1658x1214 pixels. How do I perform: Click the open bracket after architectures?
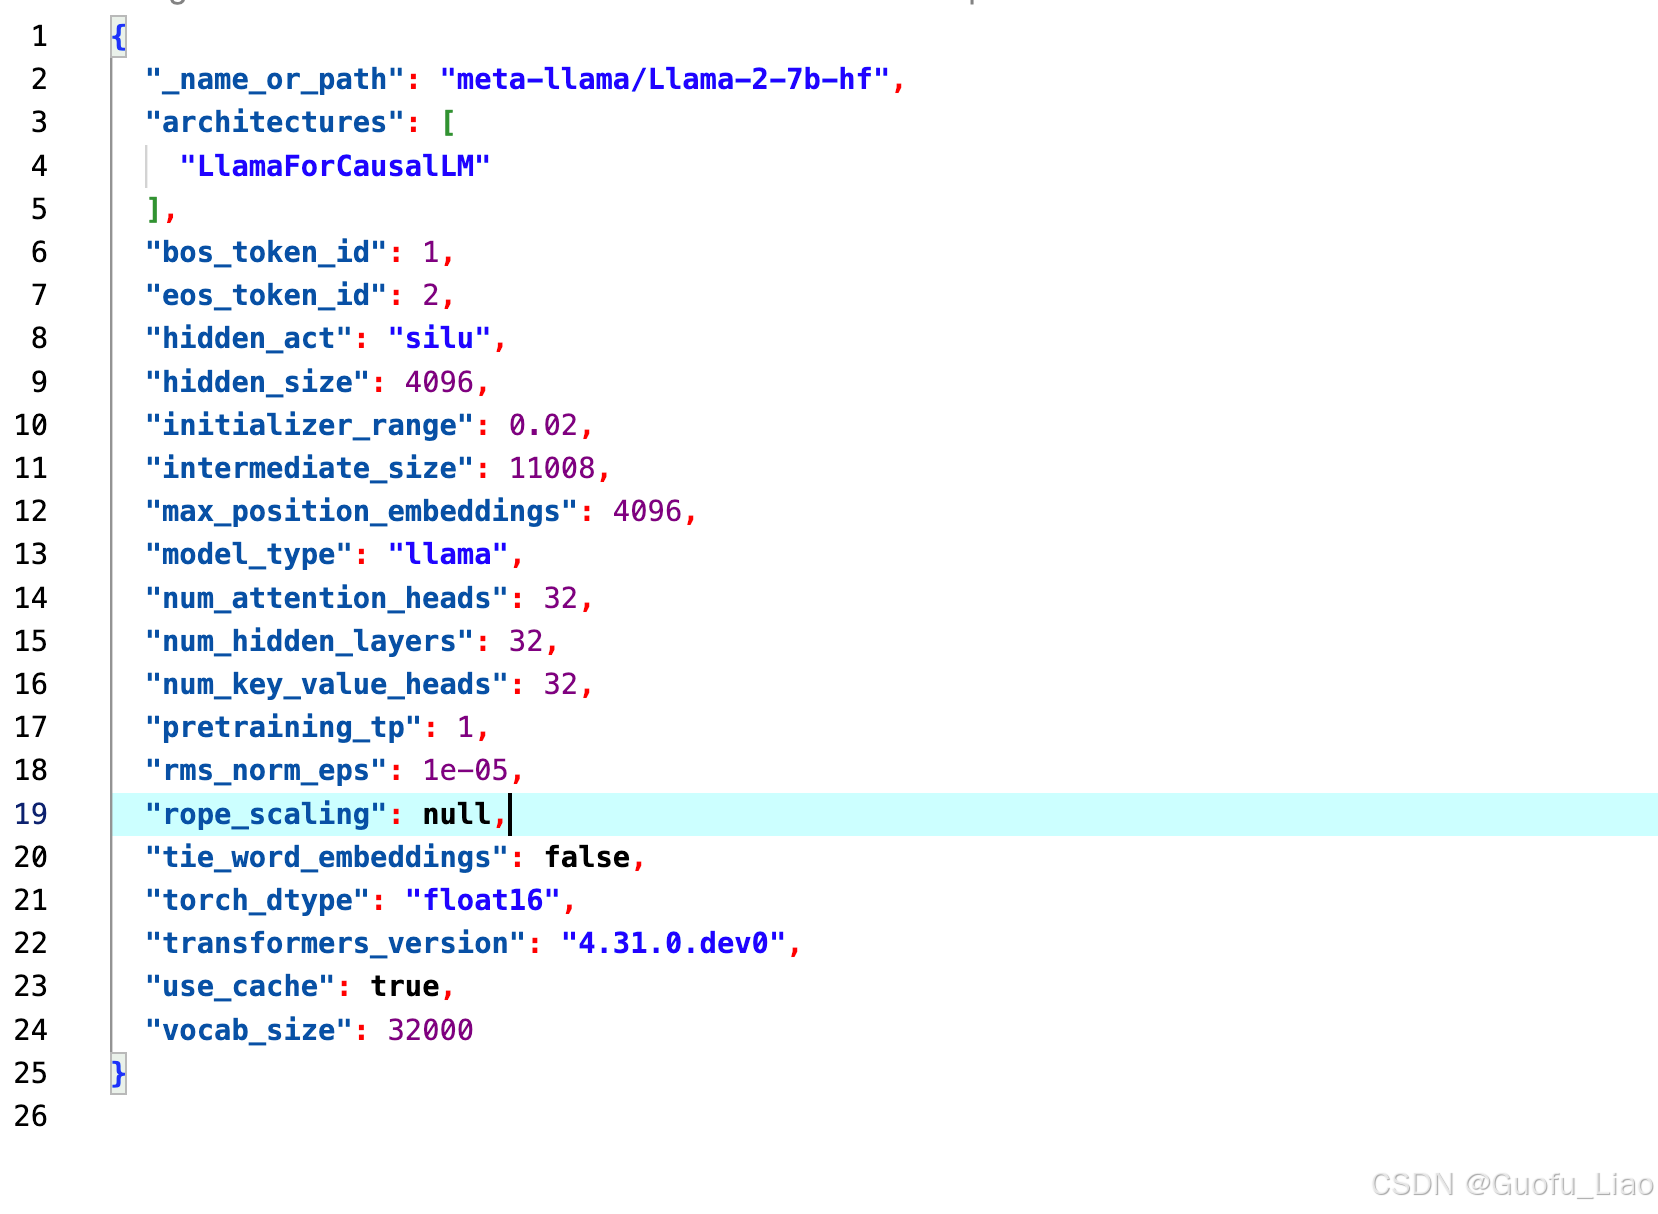(448, 122)
